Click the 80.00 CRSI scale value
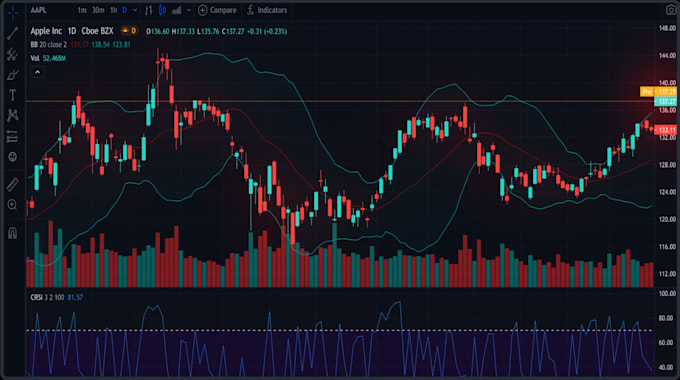The image size is (680, 380). (x=667, y=318)
